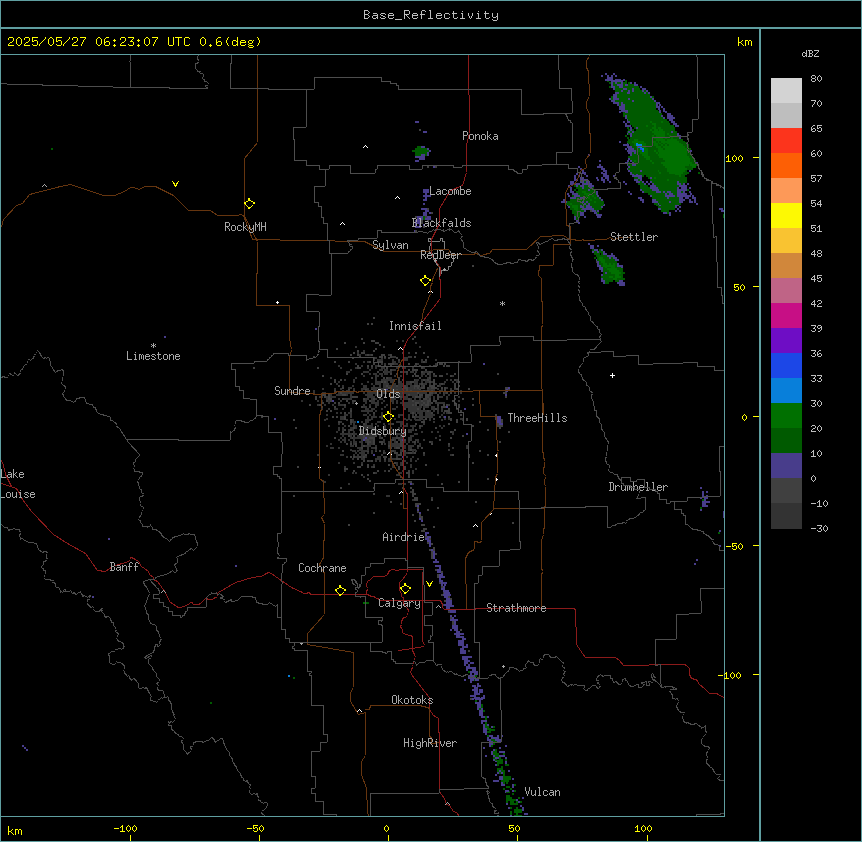This screenshot has width=862, height=842.
Task: Click the RockyMH label
Action: pos(245,227)
